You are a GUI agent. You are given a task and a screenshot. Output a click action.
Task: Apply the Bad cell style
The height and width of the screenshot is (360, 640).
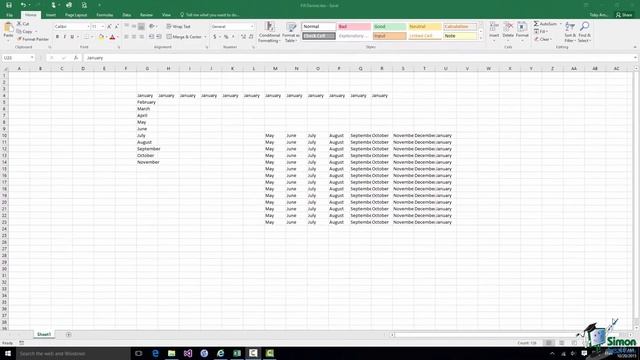coord(354,27)
